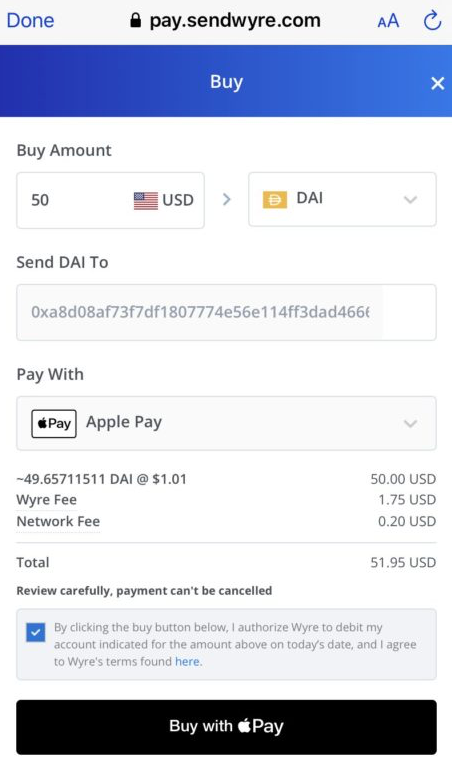Click the Send DAI To address field
The image size is (452, 759).
click(226, 312)
